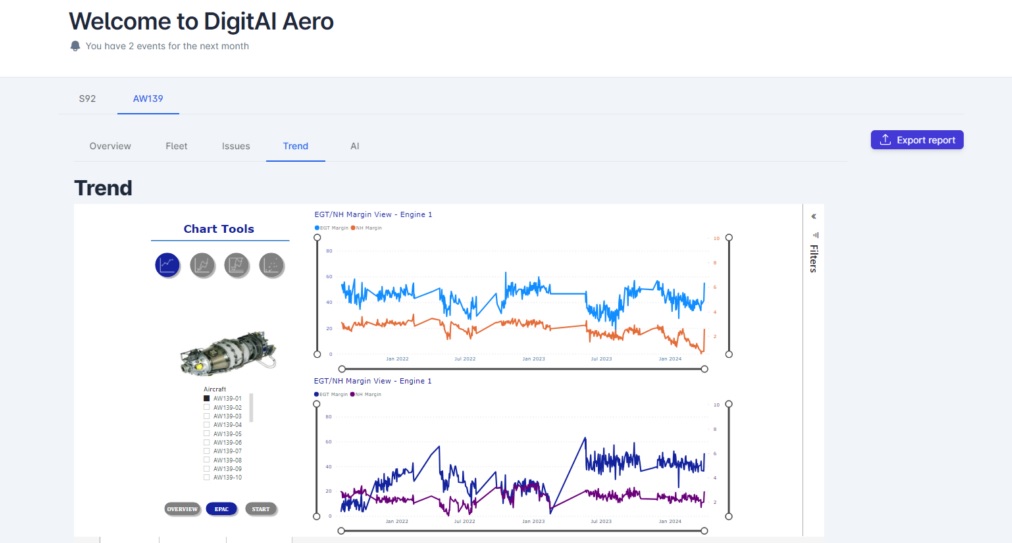Screen dimensions: 1012x543
Task: Switch to the AW139 tab
Action: click(148, 99)
